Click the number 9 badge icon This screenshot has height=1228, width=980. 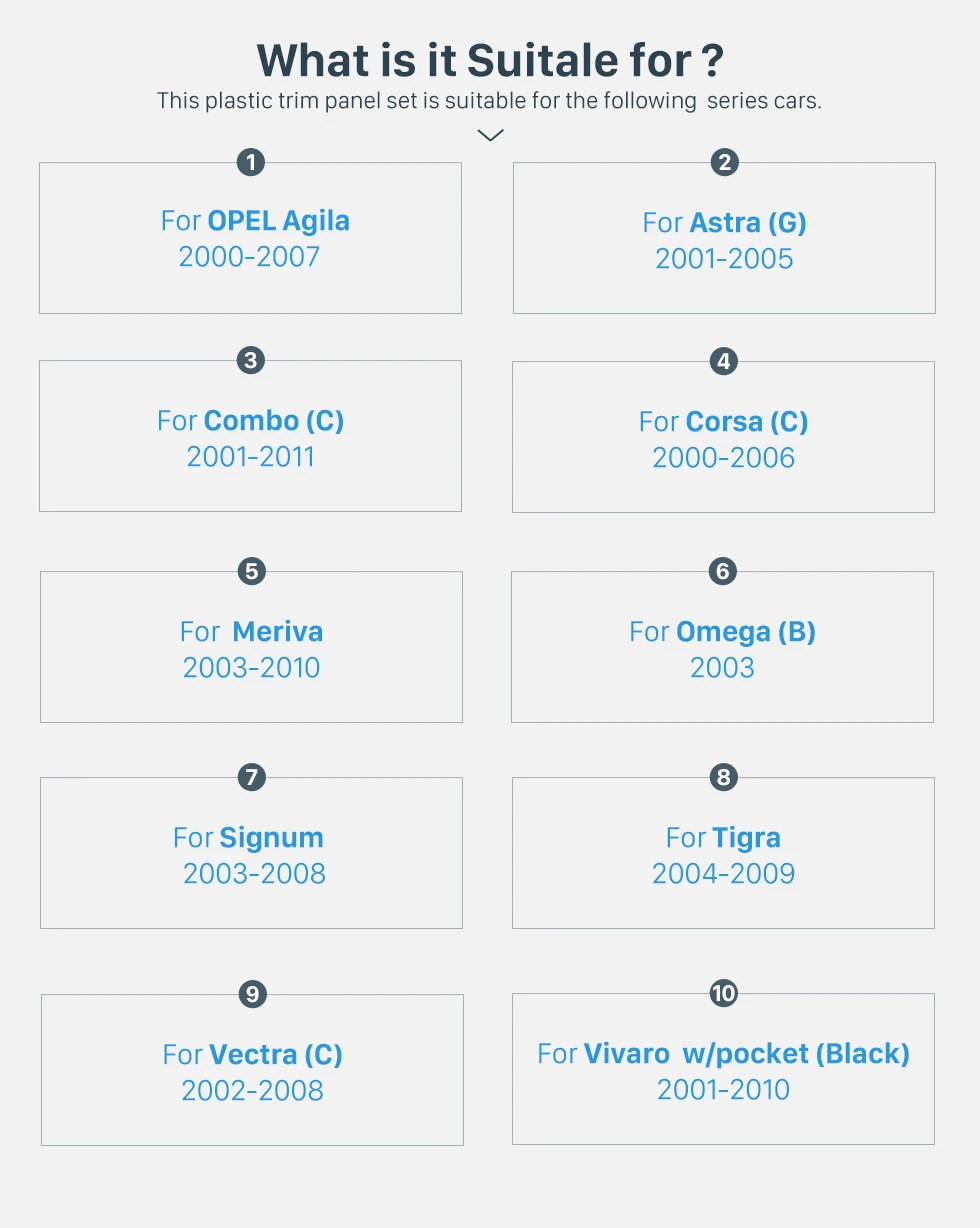tap(252, 994)
